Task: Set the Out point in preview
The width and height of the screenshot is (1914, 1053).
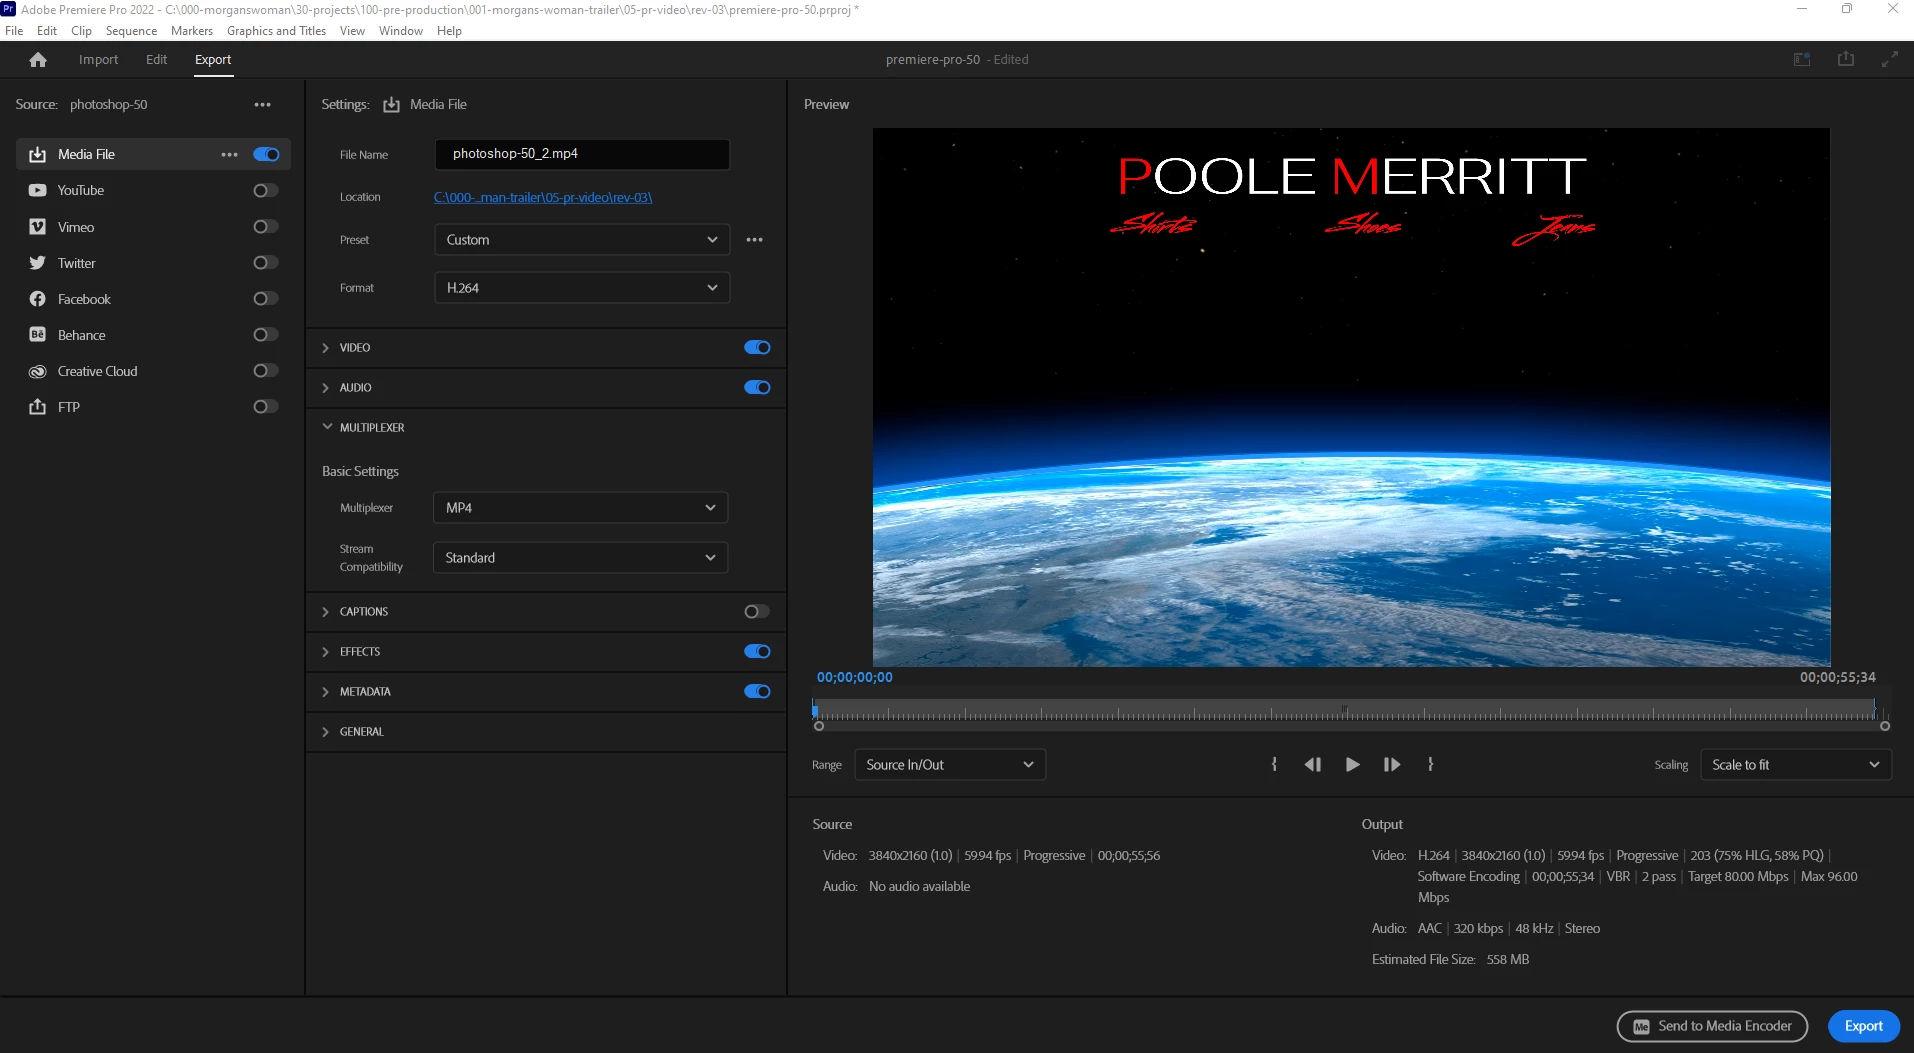Action: [x=1430, y=764]
